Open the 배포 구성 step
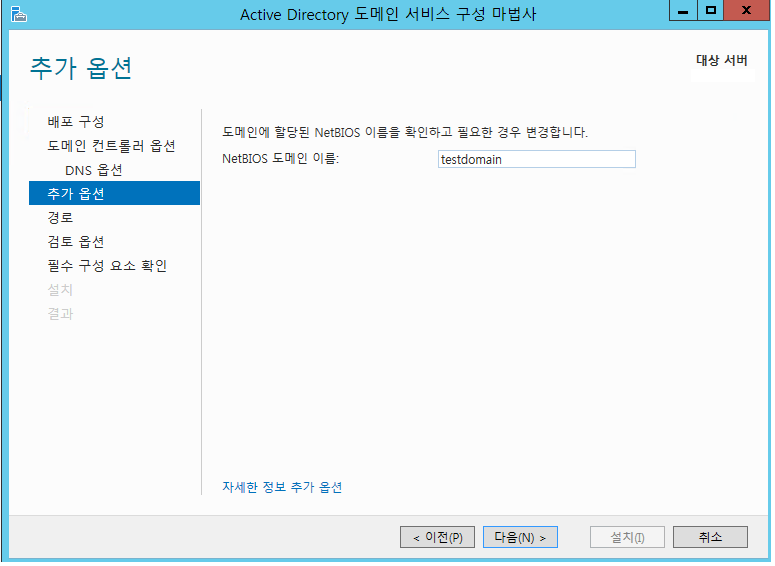This screenshot has height=566, width=775. [x=76, y=122]
